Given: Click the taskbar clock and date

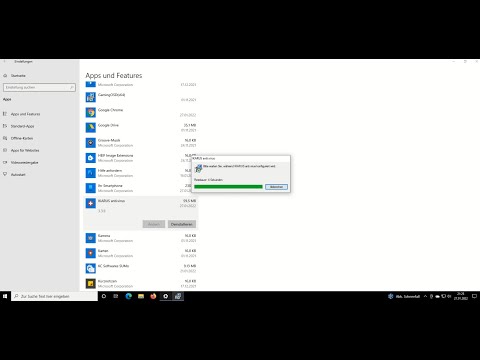Looking at the screenshot, I should pos(461,296).
